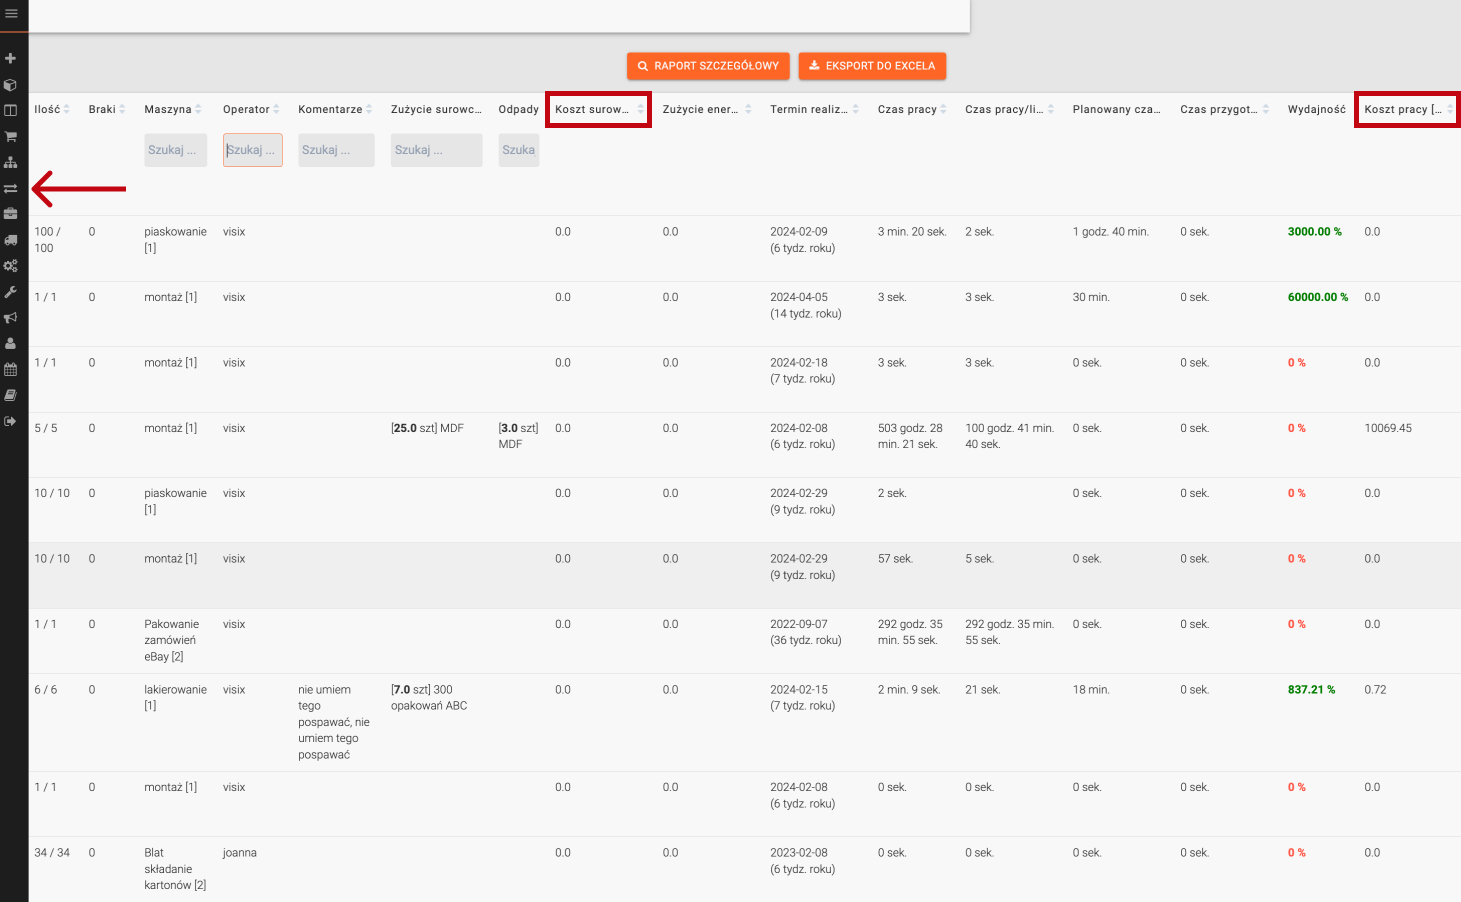This screenshot has width=1461, height=902.
Task: Click the user profile sidebar icon
Action: 11,343
